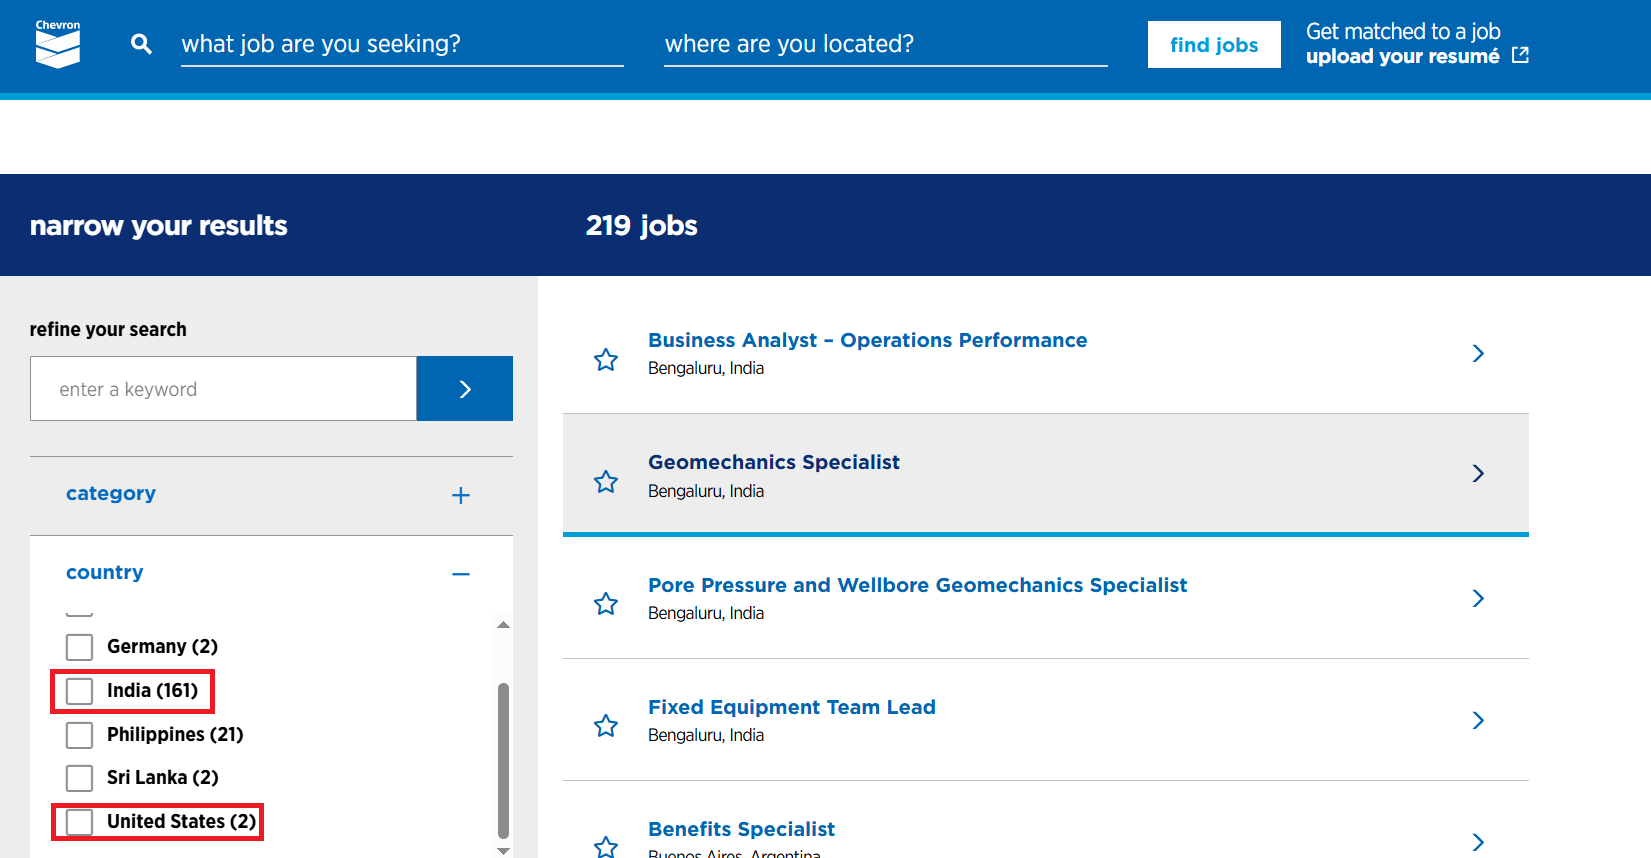Star the Pore Pressure job listing
Image resolution: width=1651 pixels, height=858 pixels.
click(x=606, y=604)
